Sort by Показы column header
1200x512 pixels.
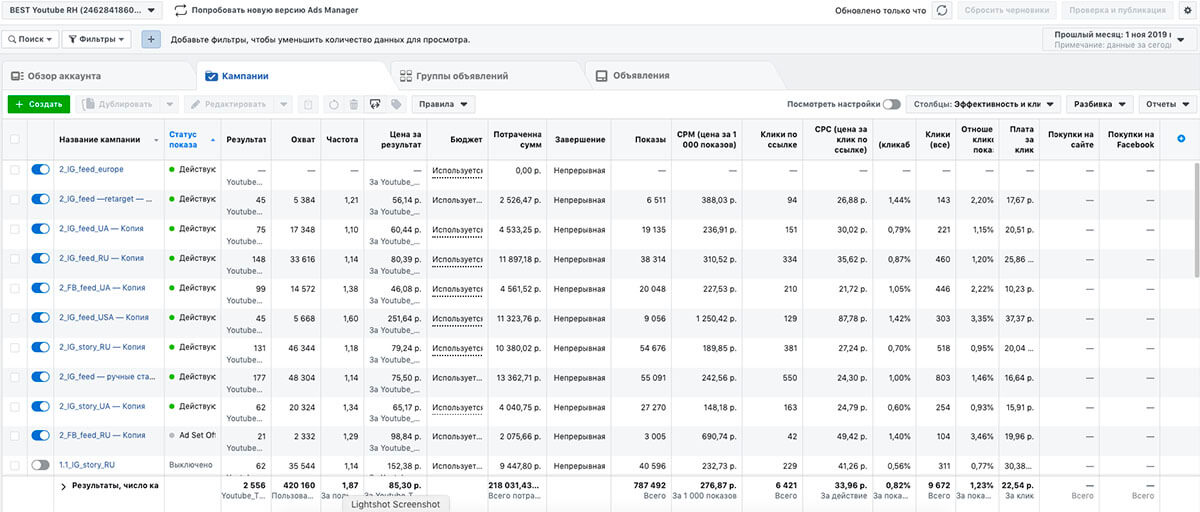point(650,140)
